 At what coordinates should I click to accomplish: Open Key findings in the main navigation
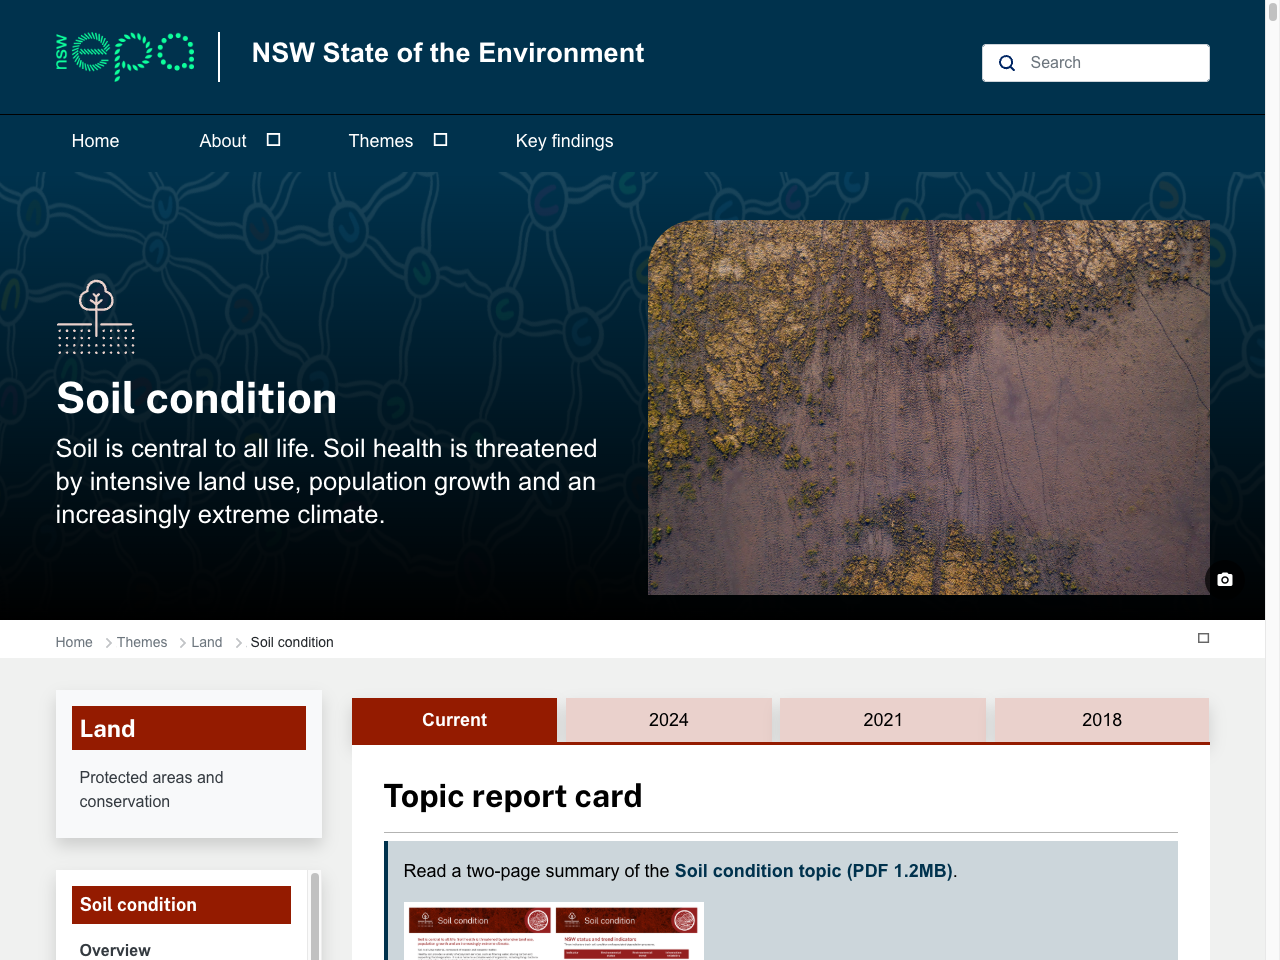coord(564,141)
